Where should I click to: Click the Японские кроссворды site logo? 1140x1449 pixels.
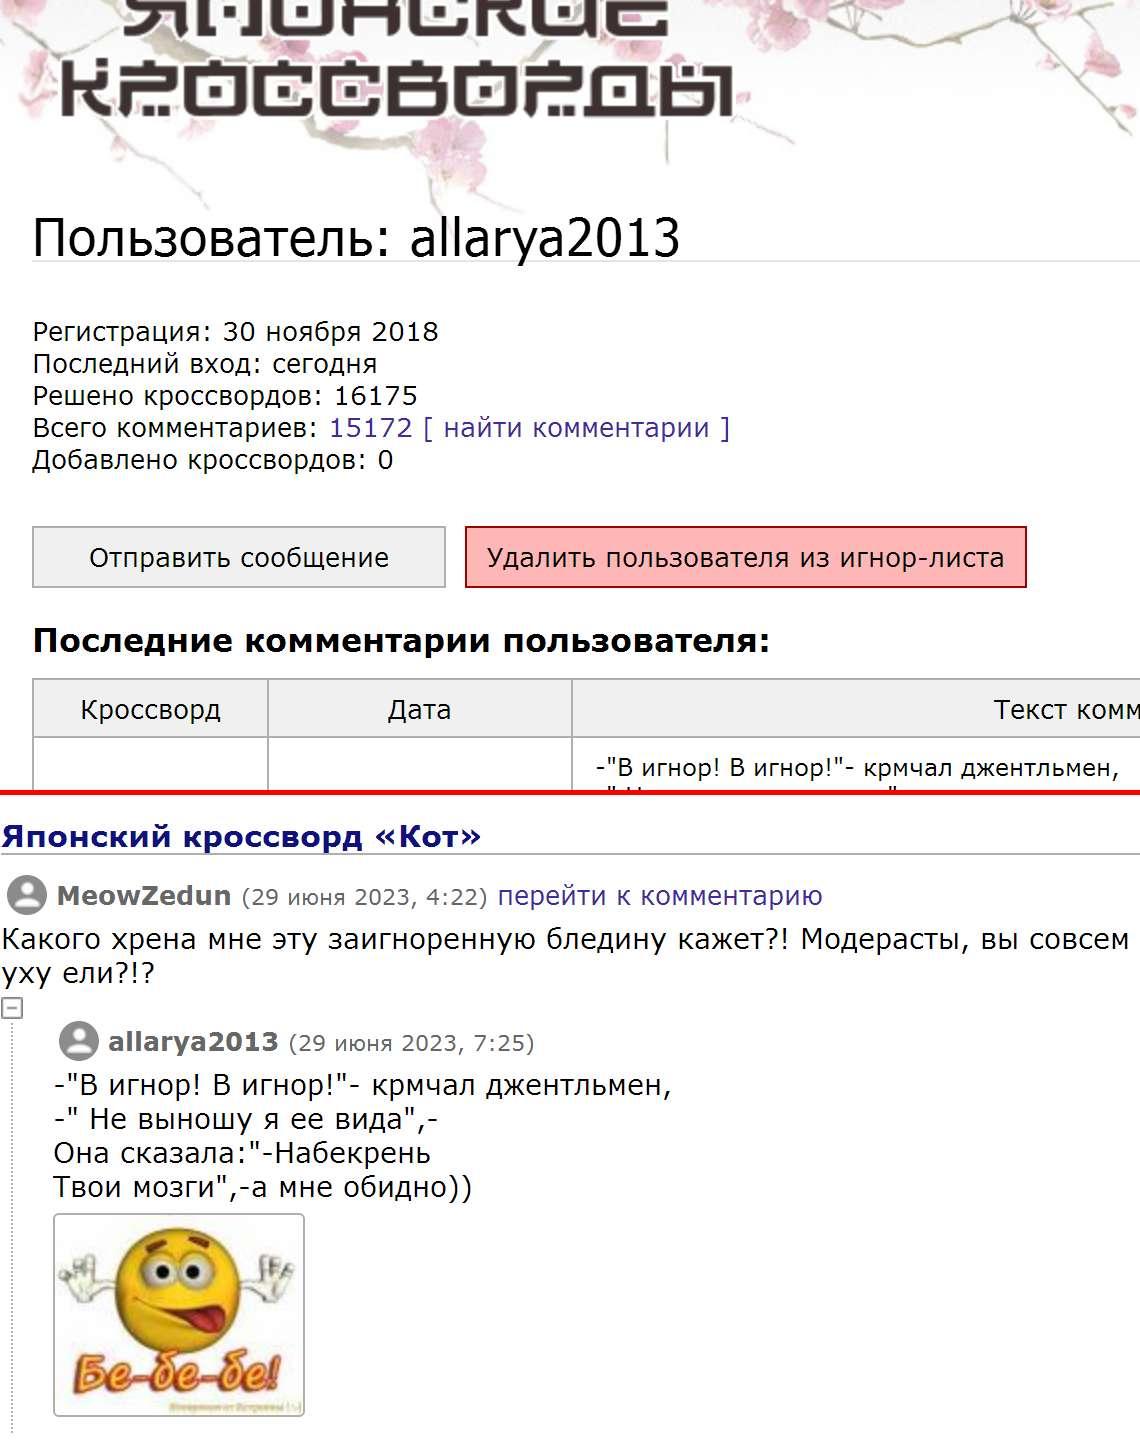point(396,60)
